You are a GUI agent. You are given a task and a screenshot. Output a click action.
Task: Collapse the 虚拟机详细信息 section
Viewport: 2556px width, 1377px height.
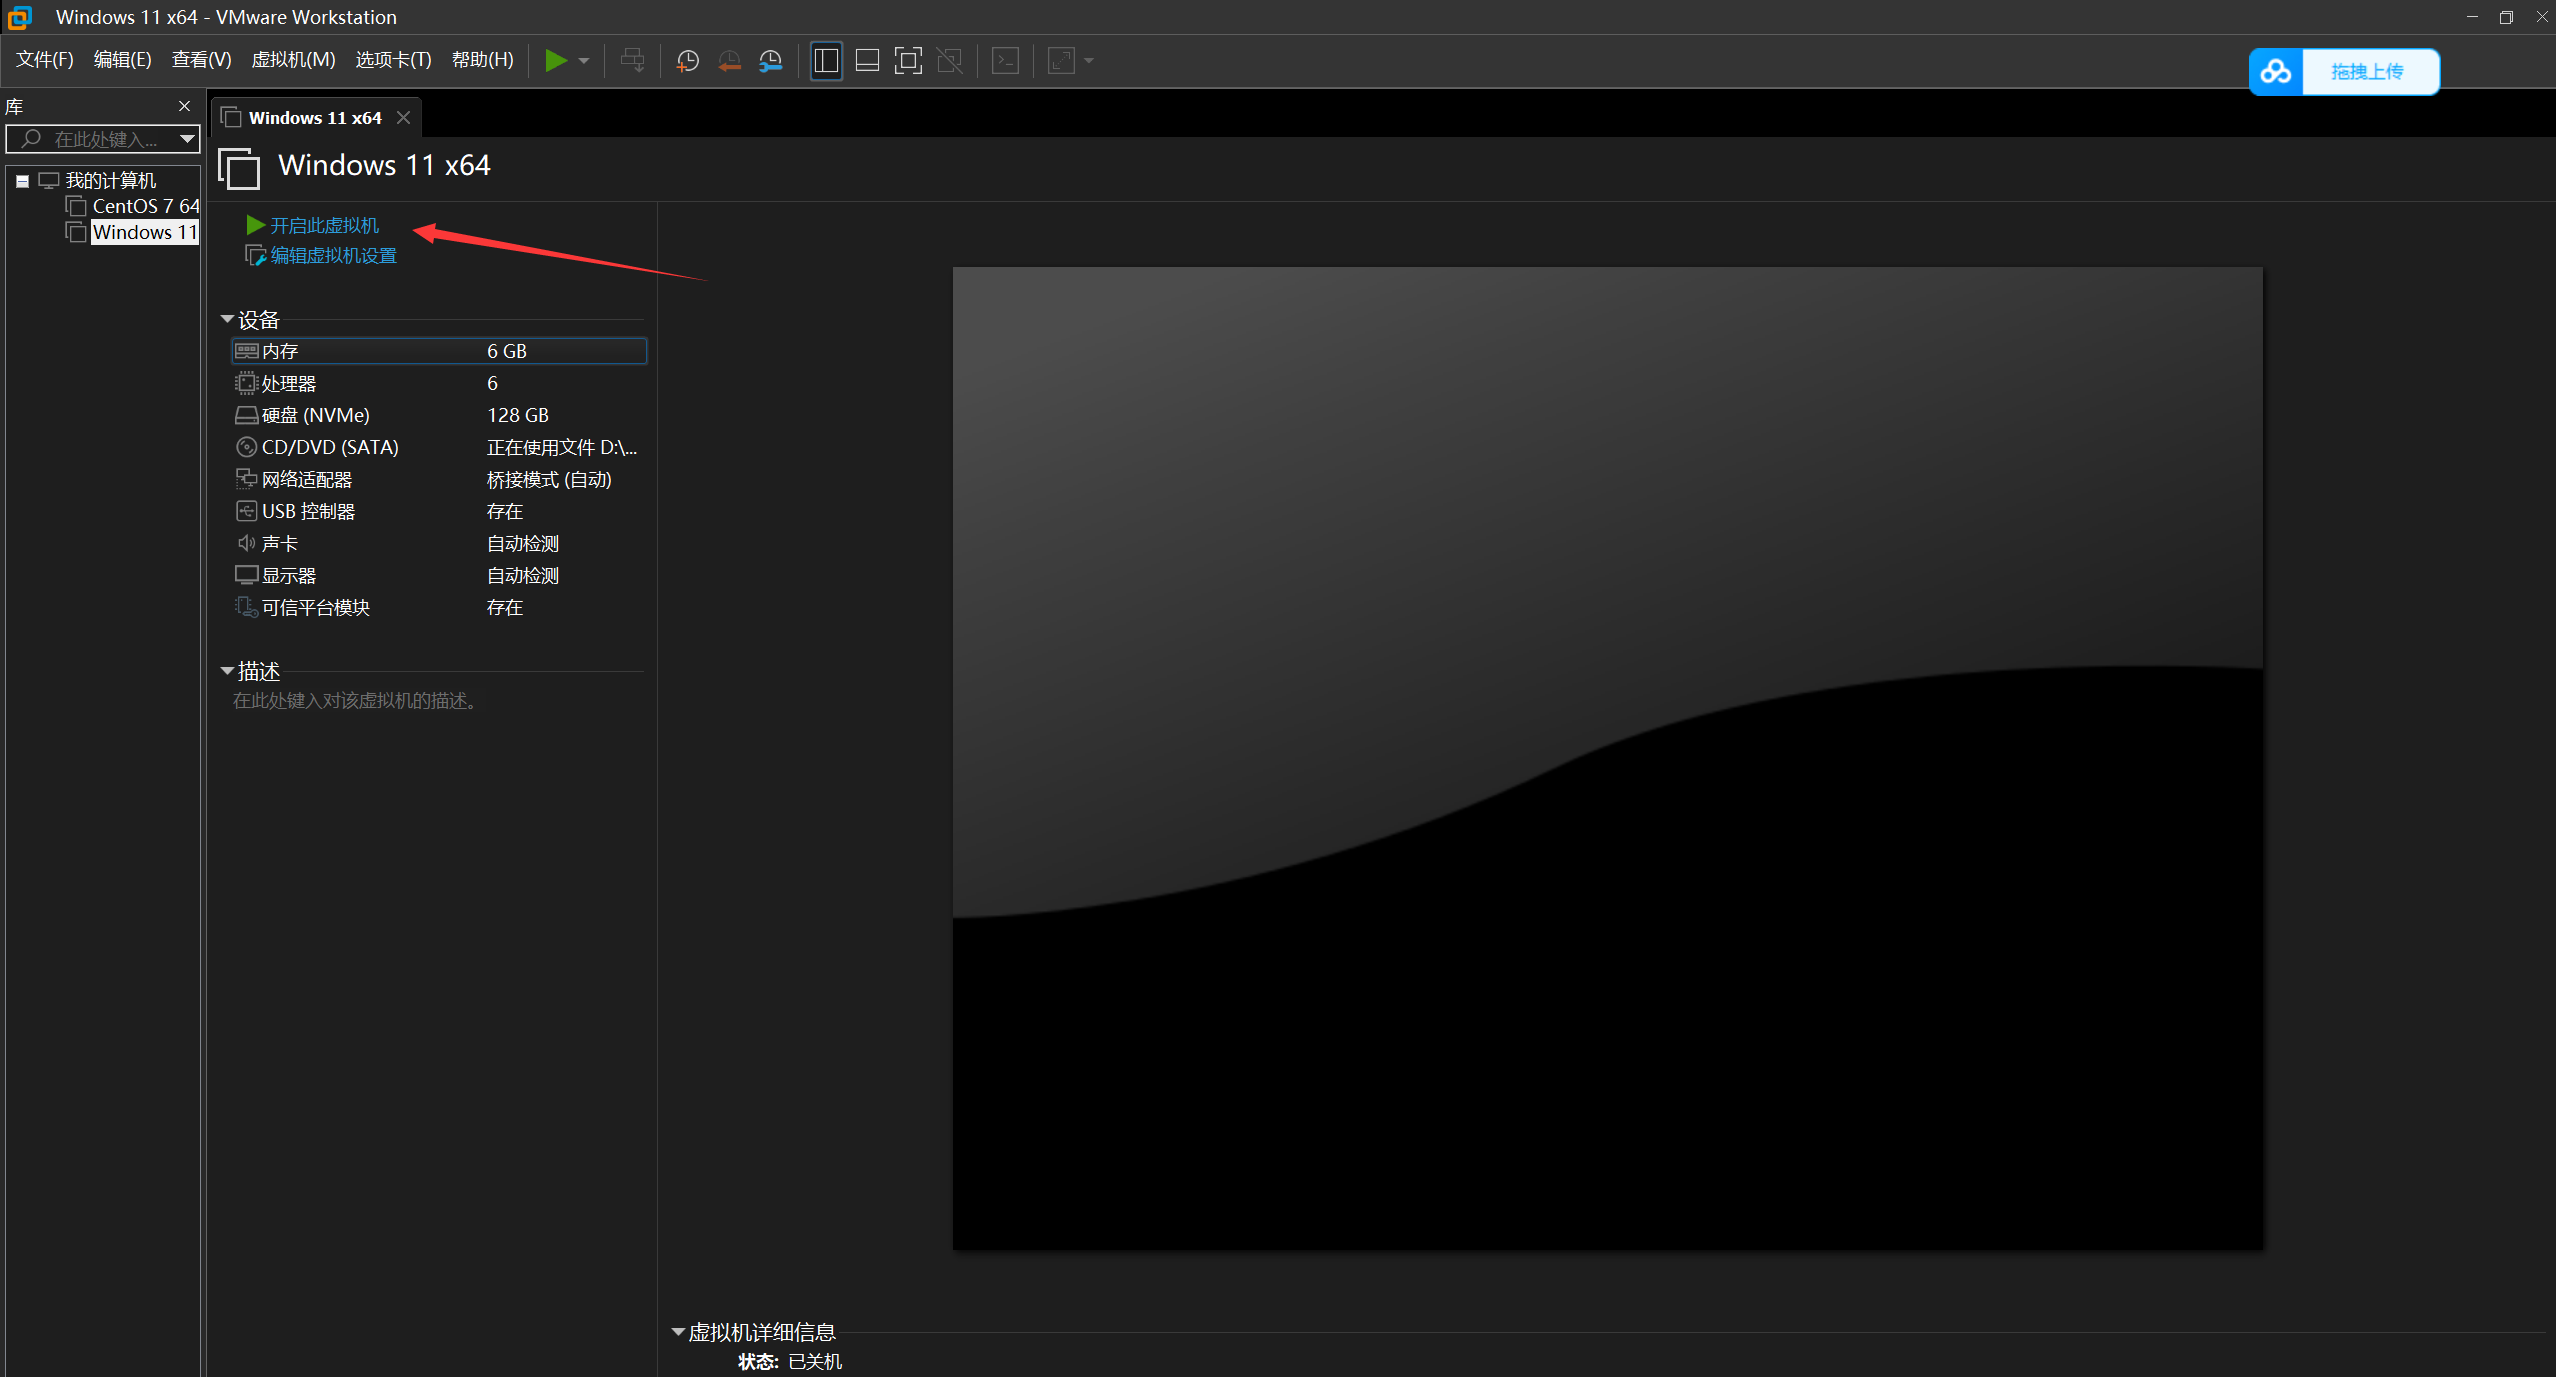pyautogui.click(x=678, y=1332)
